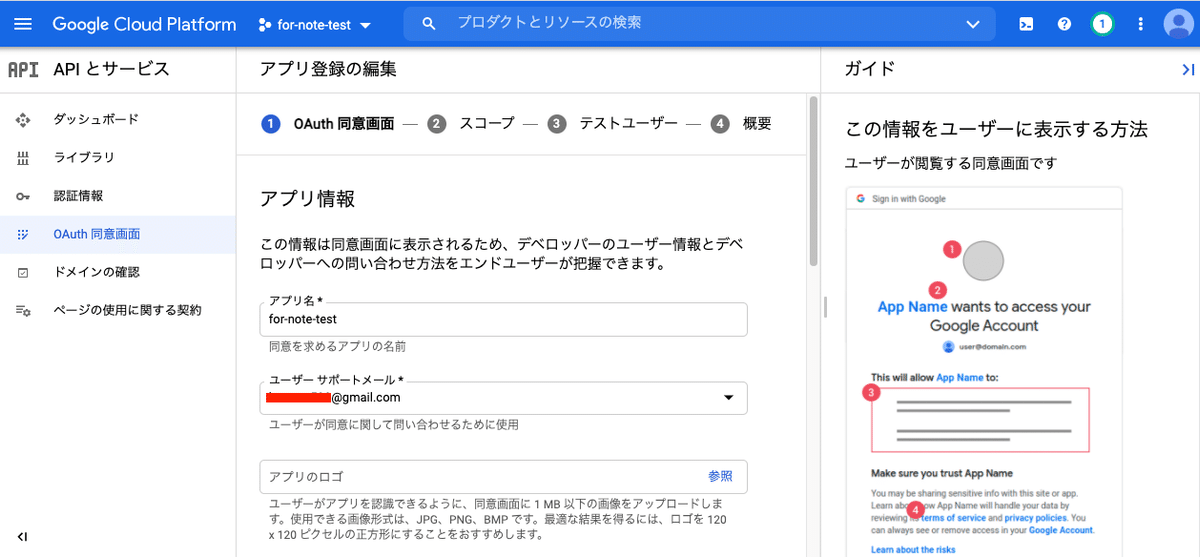
Task: Click the ドメインの確認 checkbox icon
Action: tap(23, 272)
